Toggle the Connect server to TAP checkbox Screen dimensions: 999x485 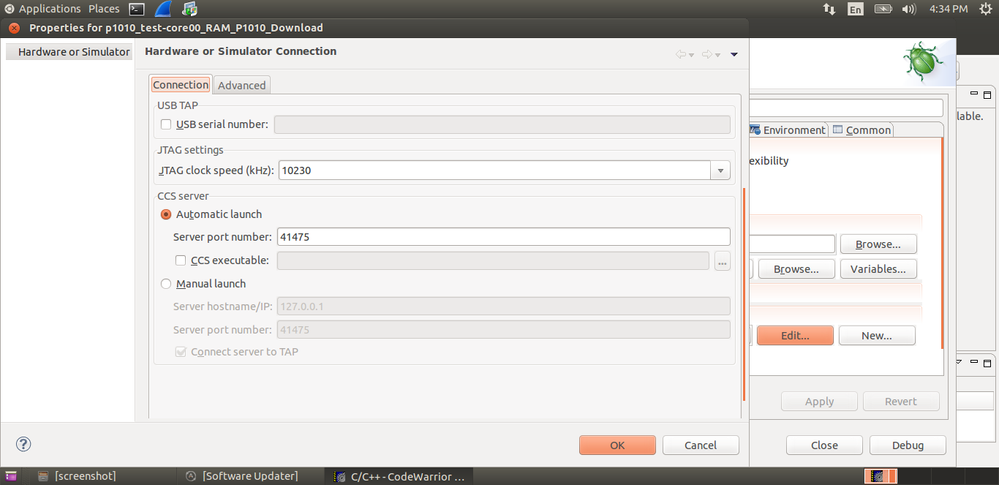click(180, 351)
